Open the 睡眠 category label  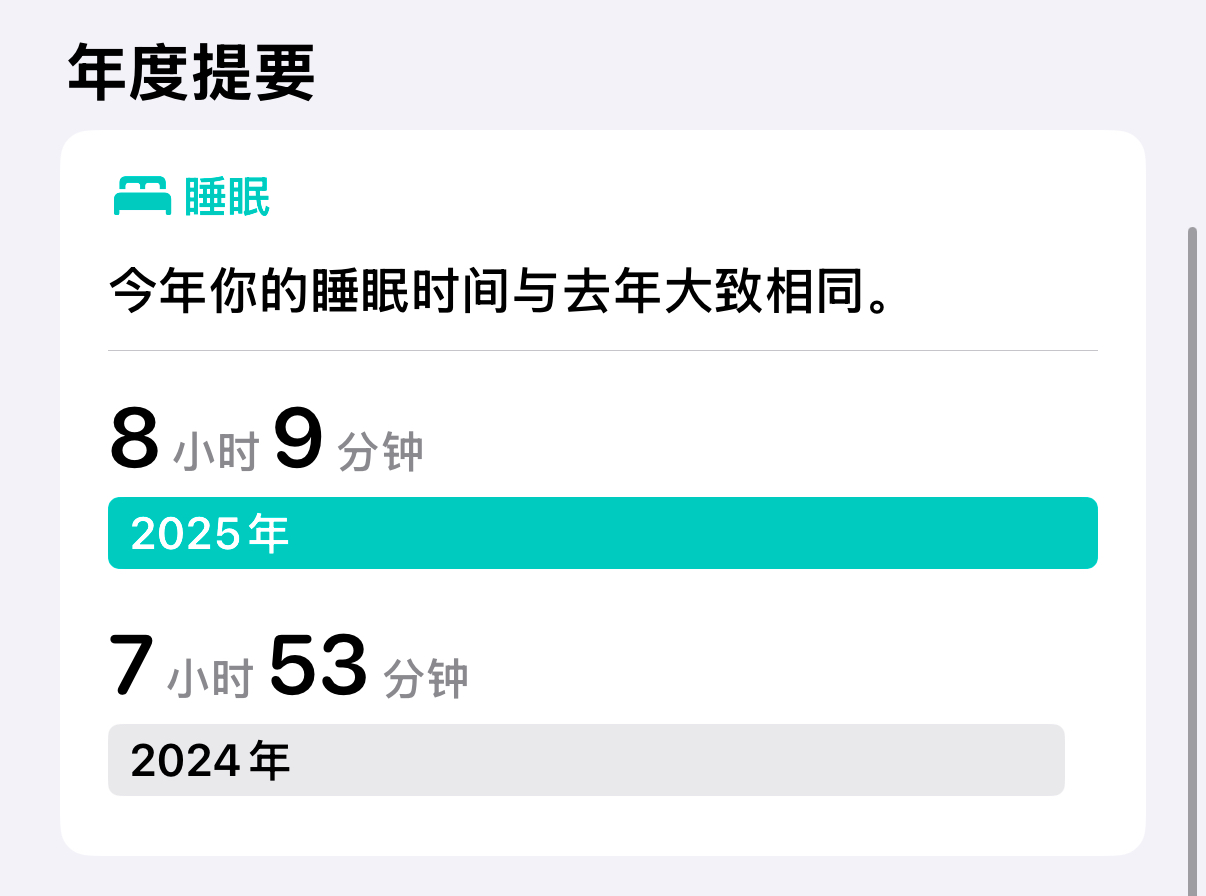pos(227,198)
